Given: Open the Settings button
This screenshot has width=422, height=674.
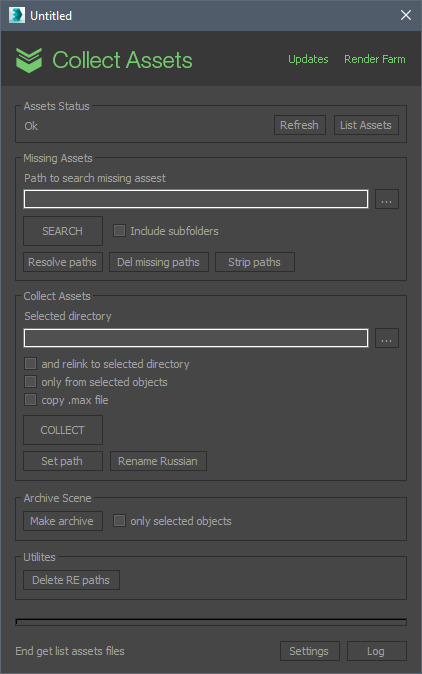Looking at the screenshot, I should (x=309, y=651).
